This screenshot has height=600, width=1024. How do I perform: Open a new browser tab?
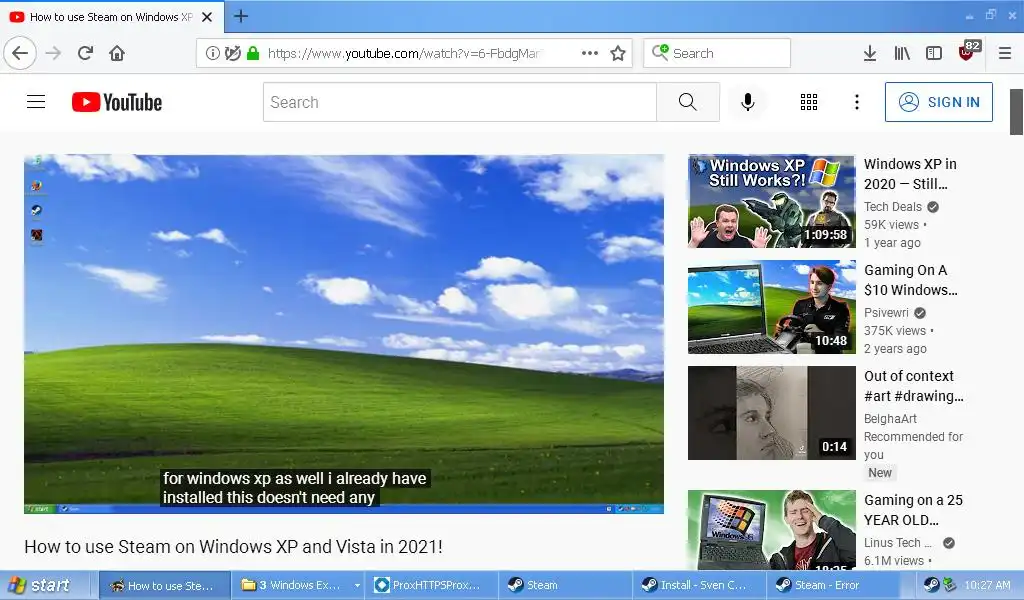240,16
